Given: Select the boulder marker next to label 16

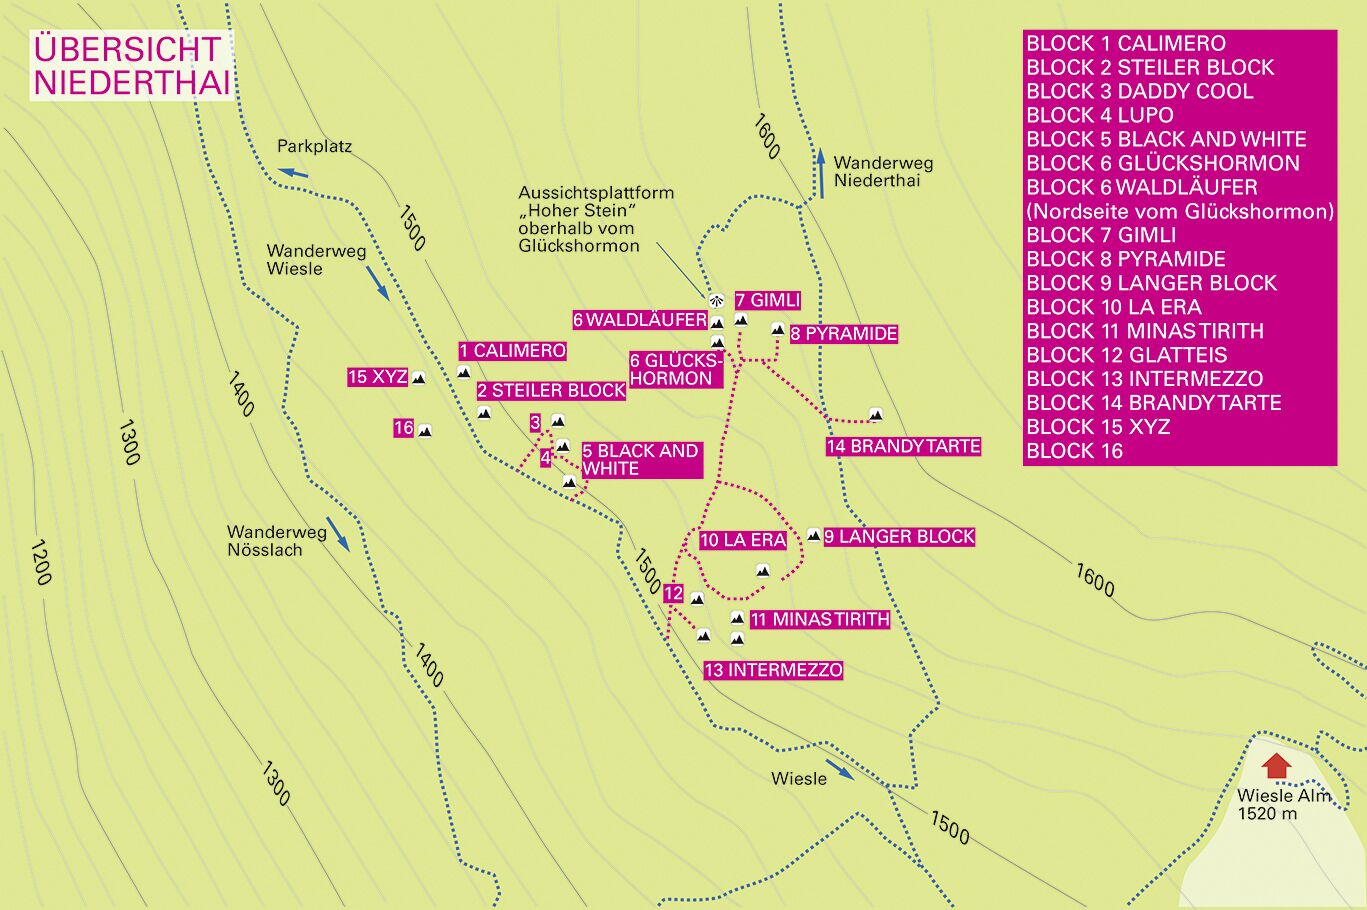Looking at the screenshot, I should [425, 430].
